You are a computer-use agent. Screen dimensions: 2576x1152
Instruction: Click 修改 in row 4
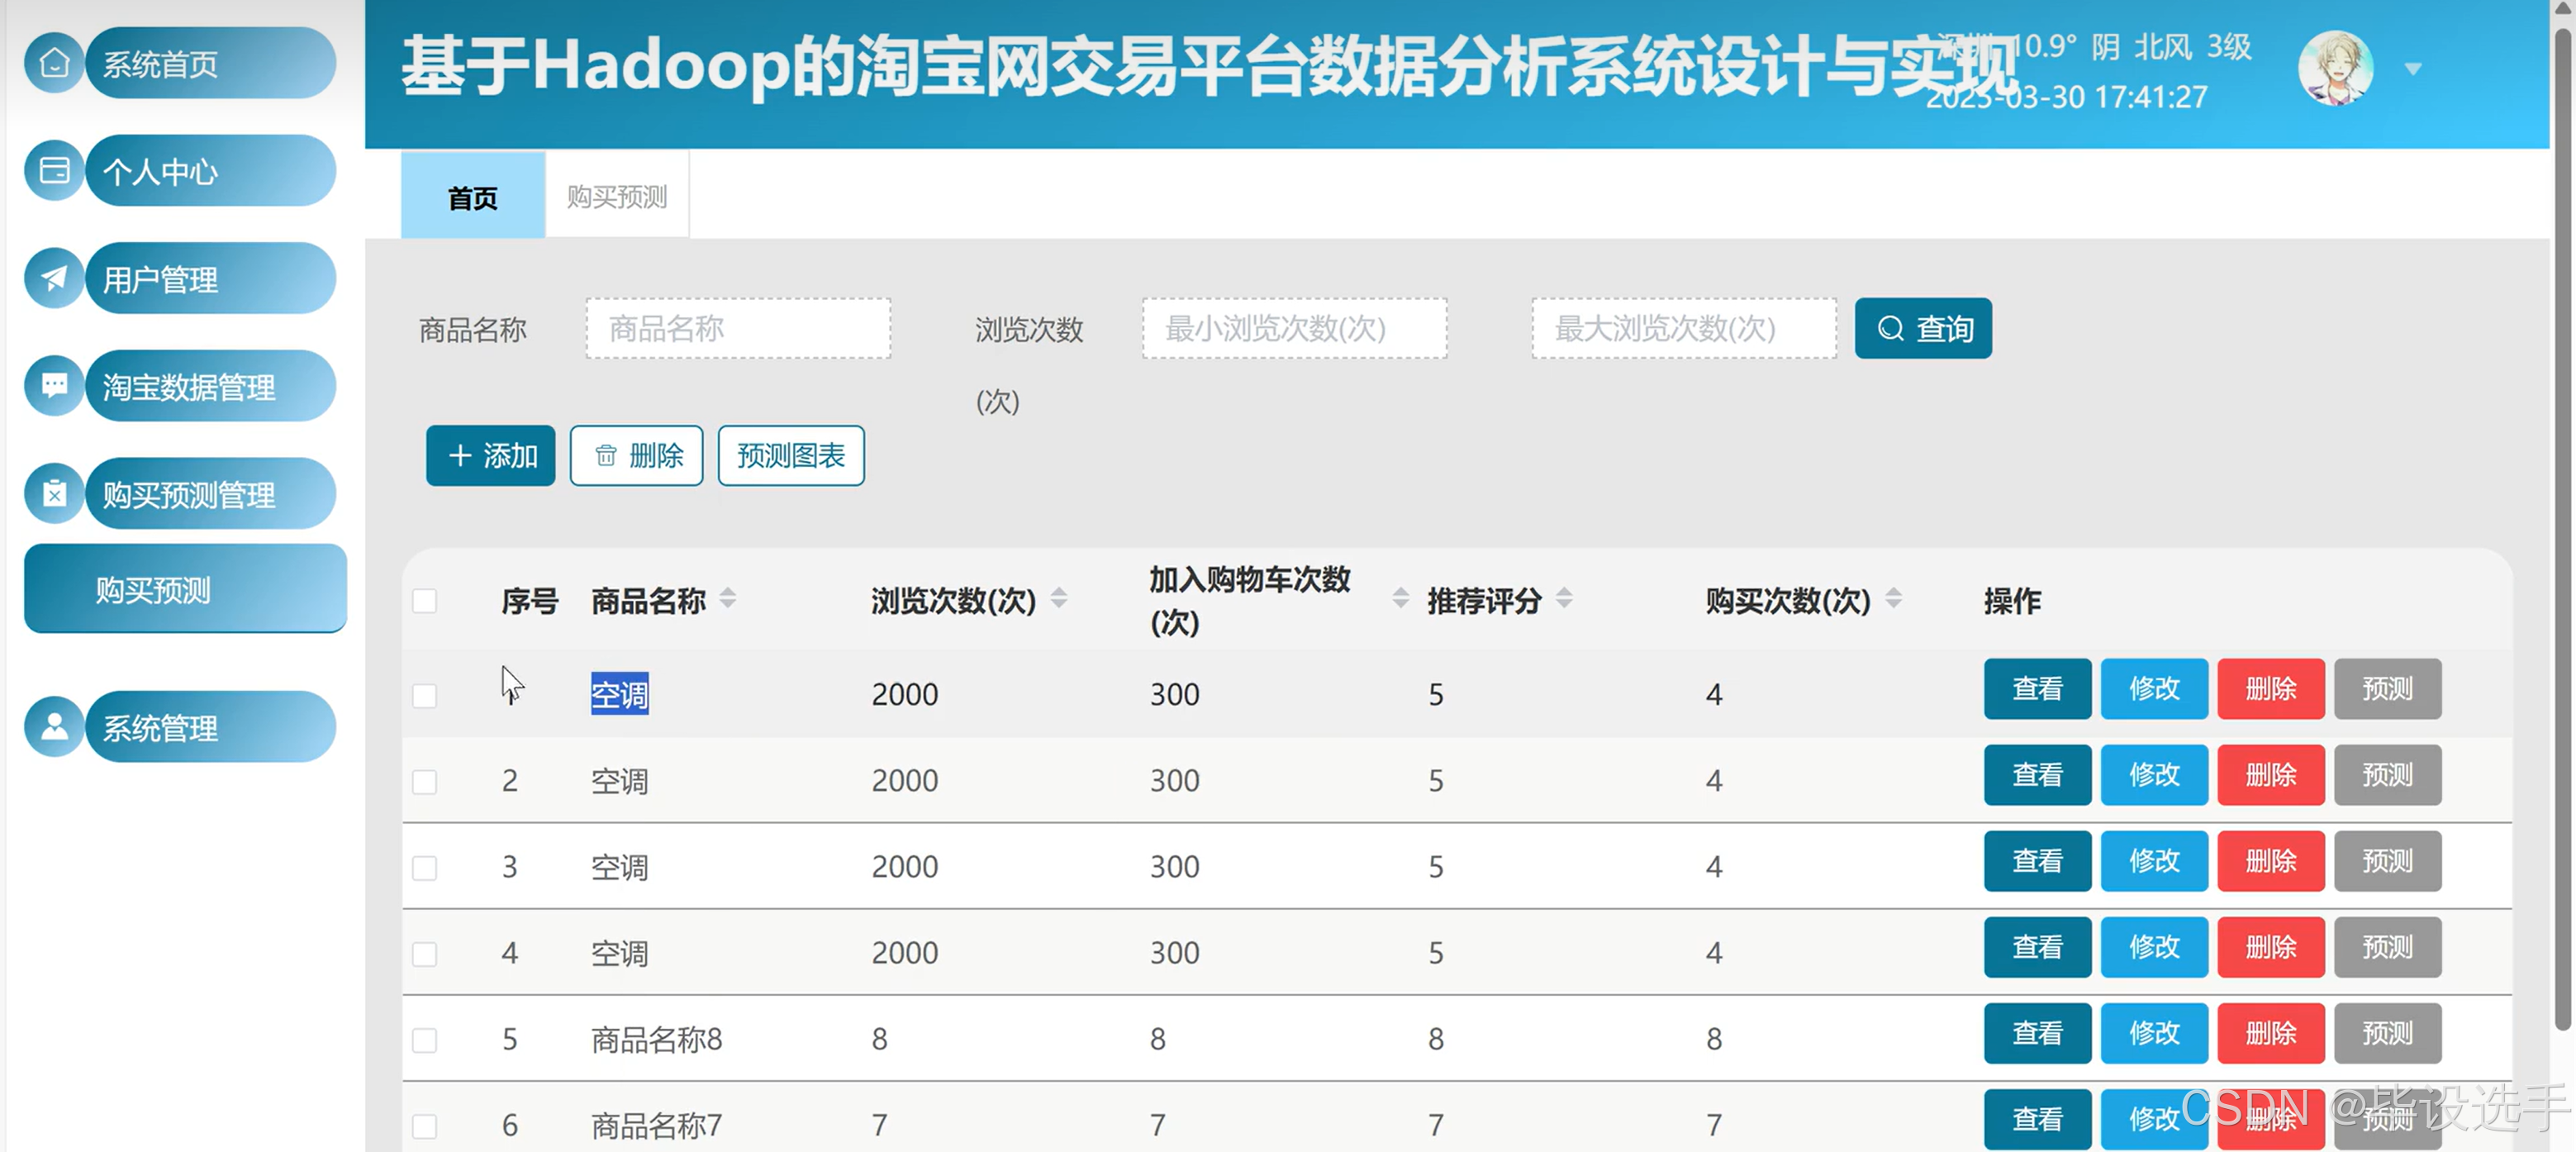[x=2154, y=946]
